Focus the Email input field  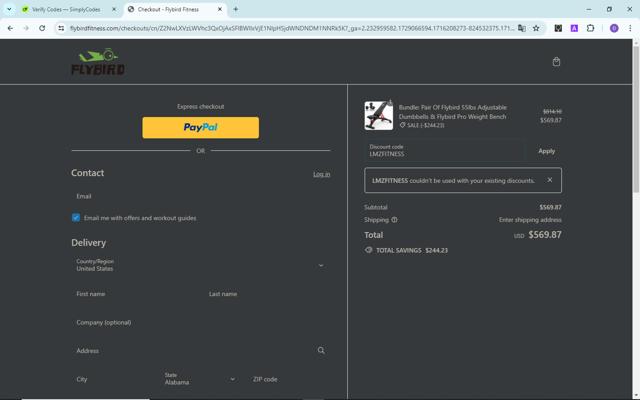pyautogui.click(x=200, y=196)
